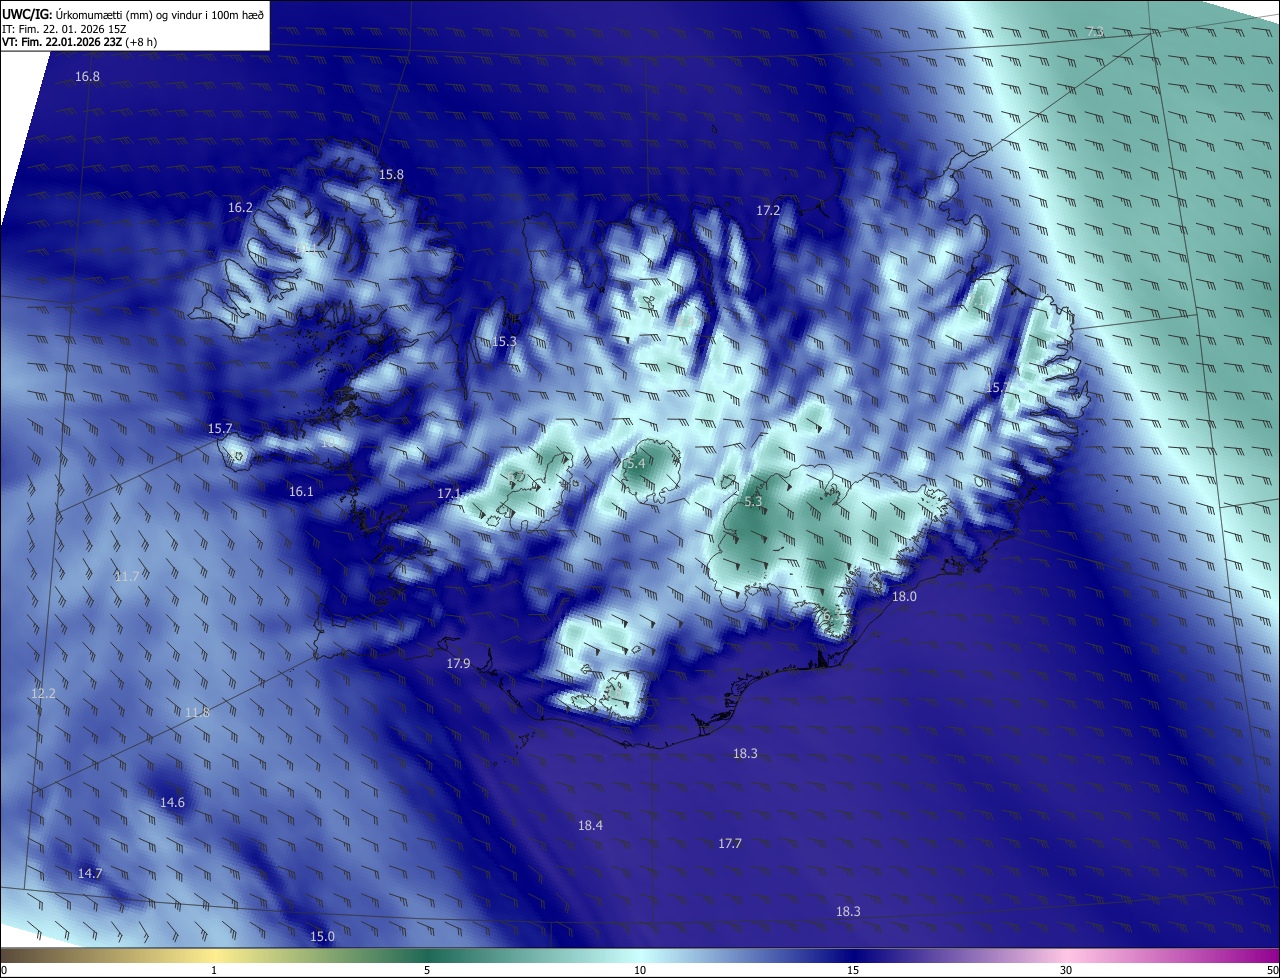Image resolution: width=1280 pixels, height=978 pixels.
Task: Select the 18.4 value label
Action: 590,826
